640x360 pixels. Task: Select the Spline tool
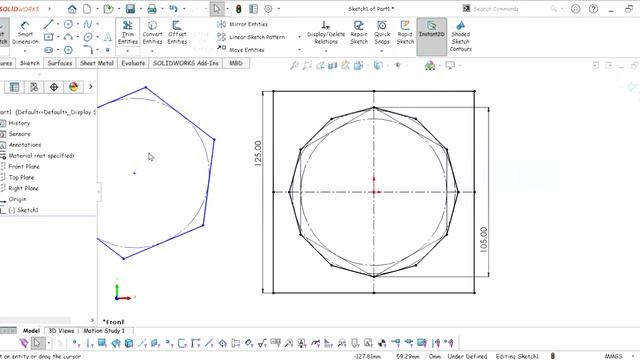click(88, 24)
